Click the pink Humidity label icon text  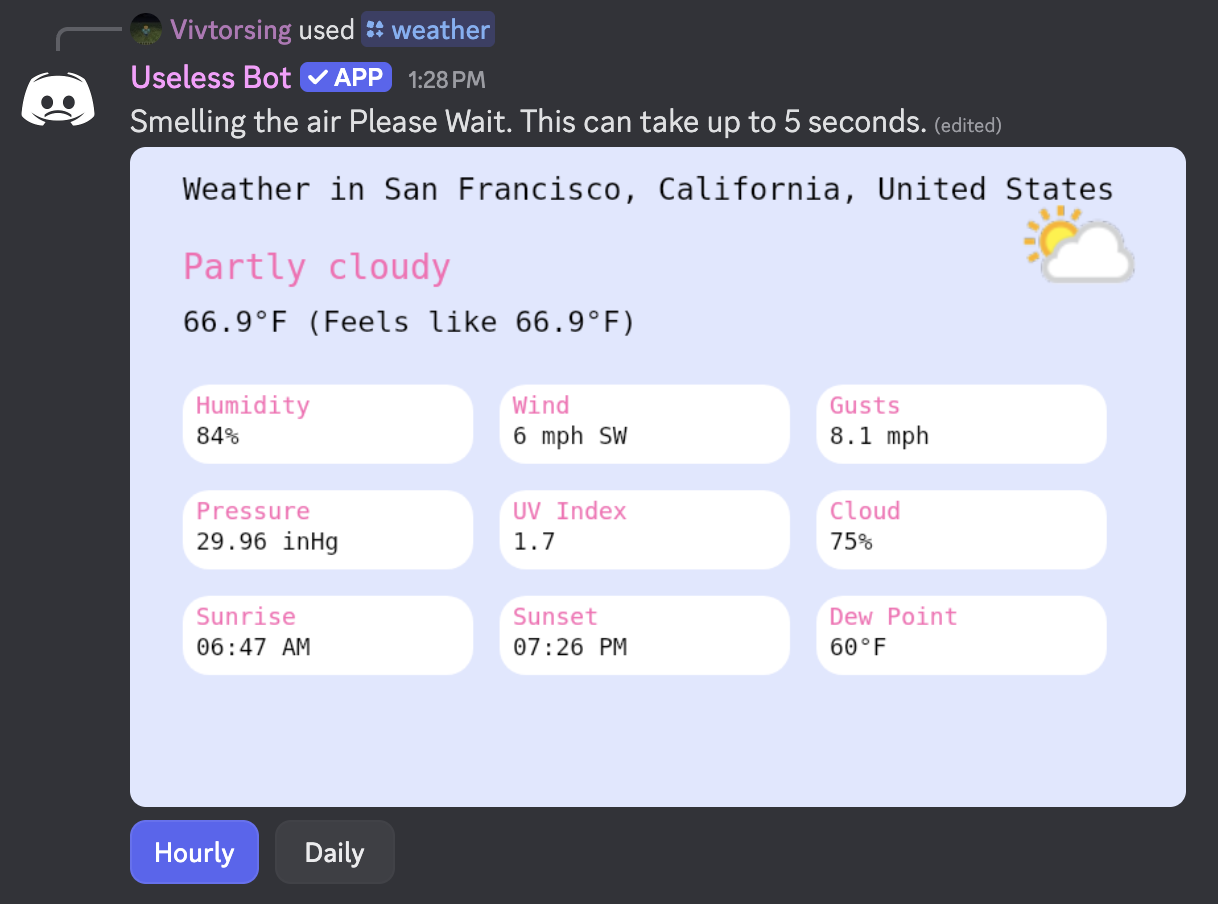tap(252, 405)
